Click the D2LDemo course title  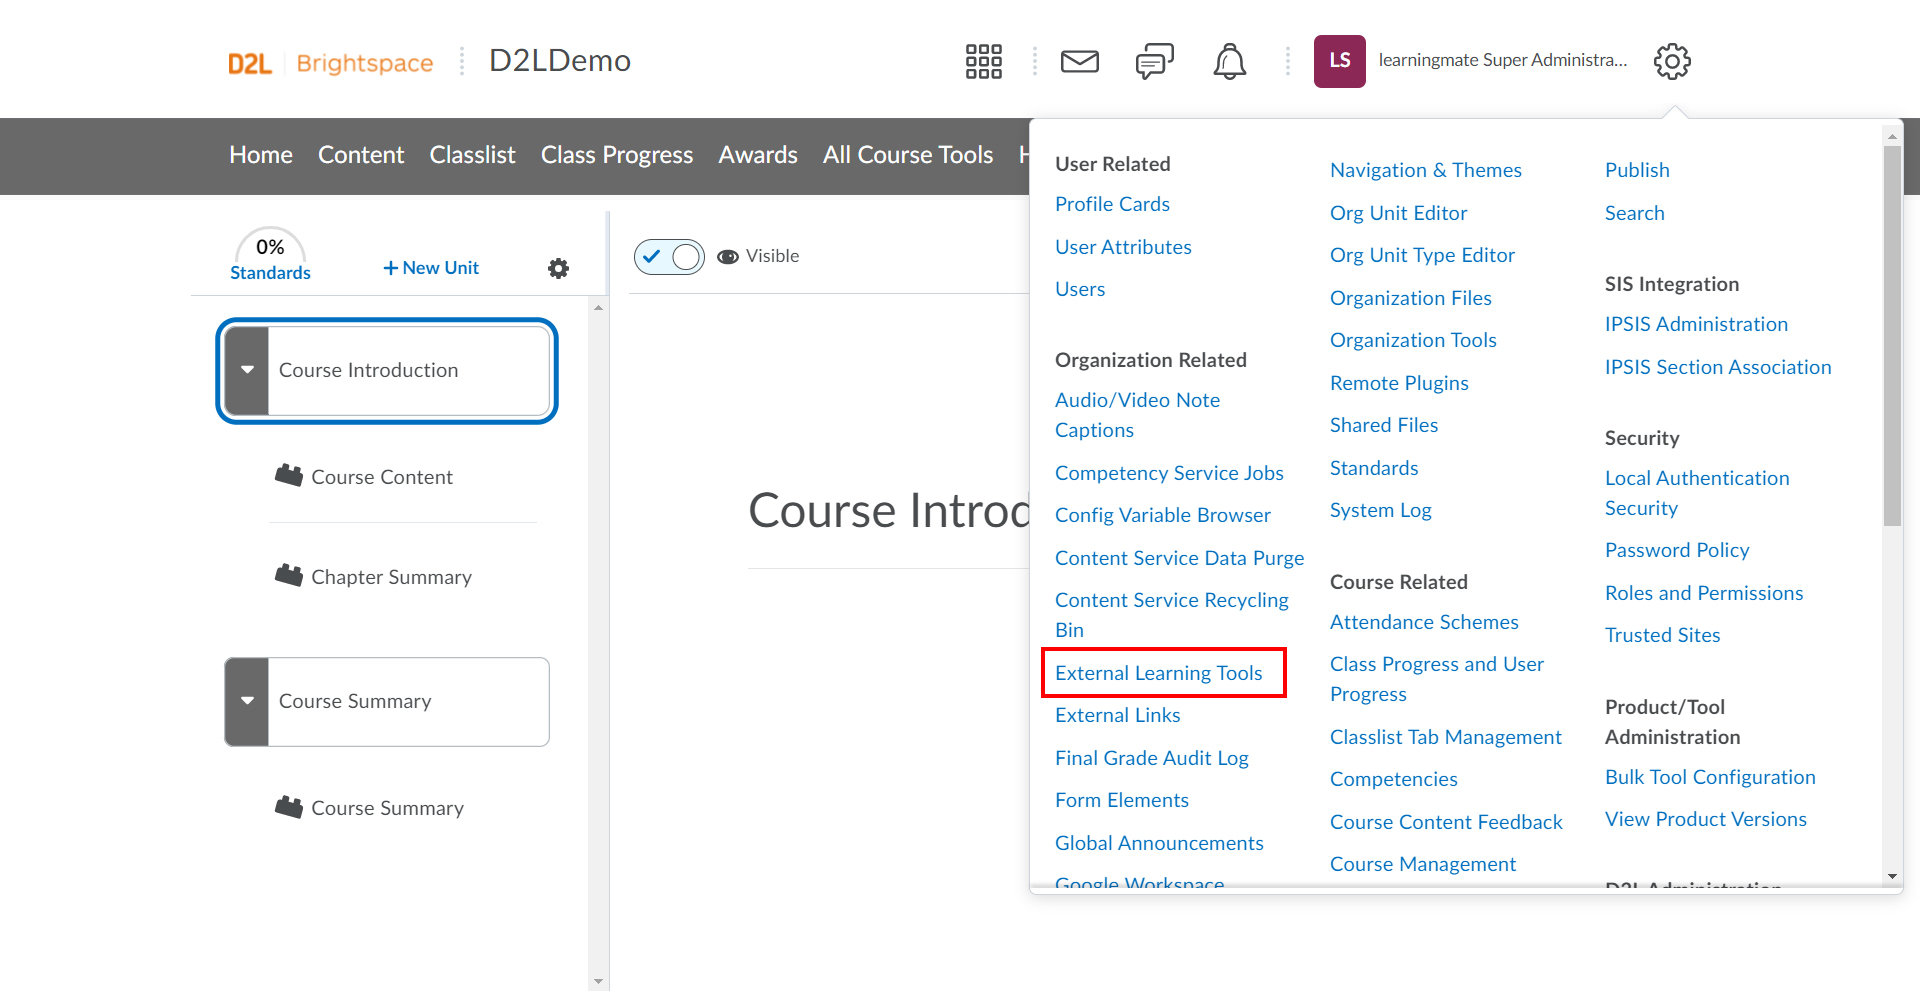point(559,61)
